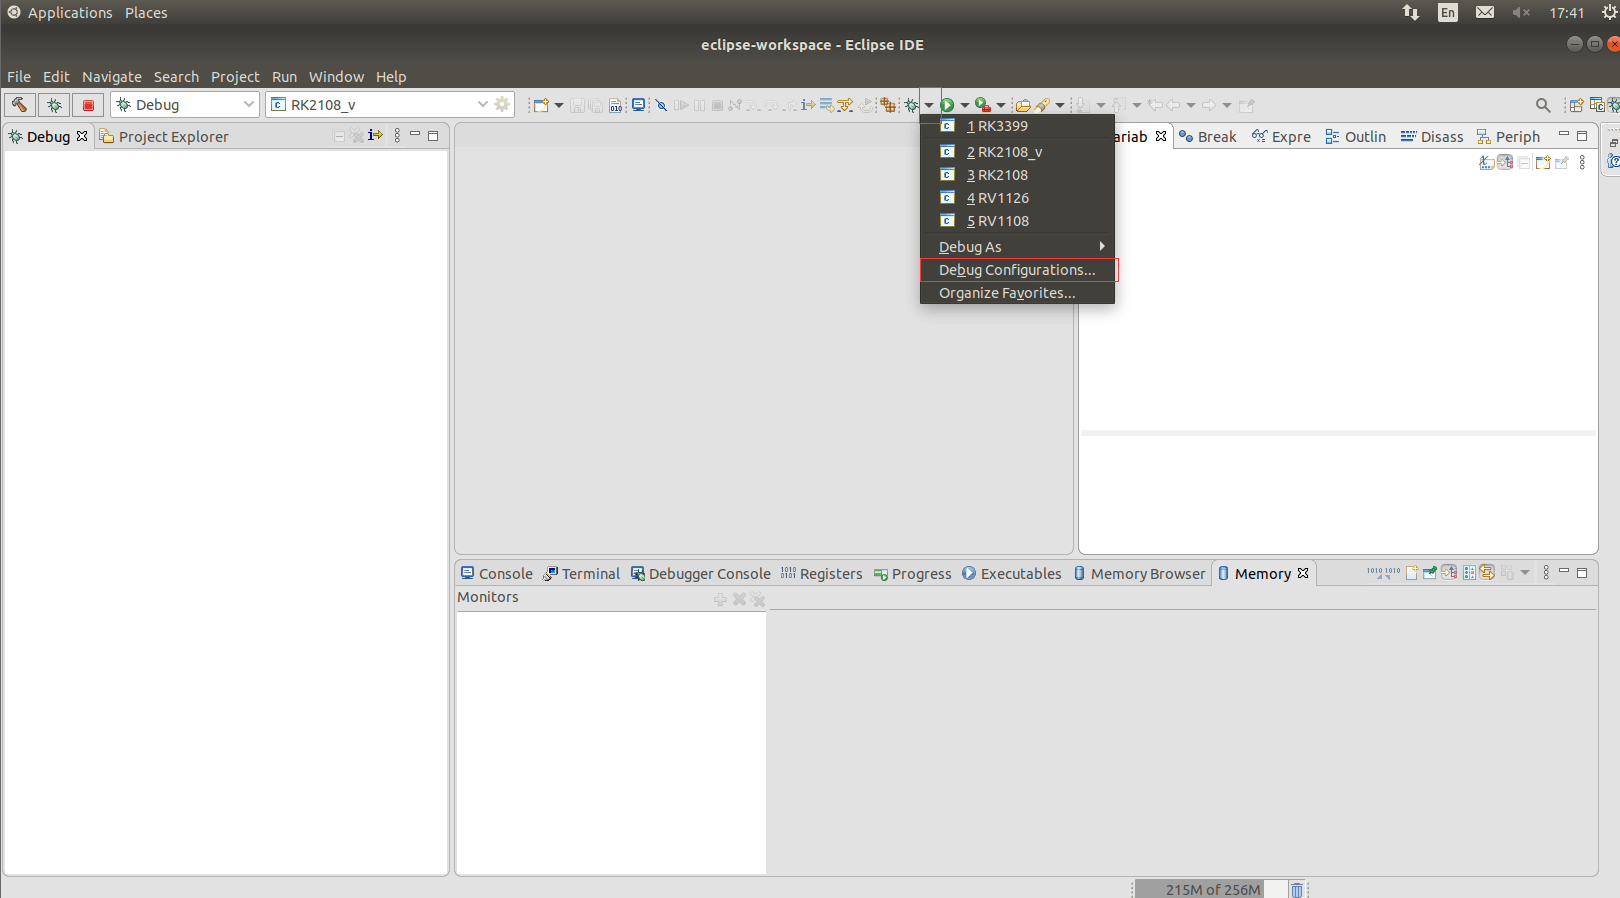Click the Debug launch bug button
This screenshot has width=1620, height=898.
pos(54,105)
